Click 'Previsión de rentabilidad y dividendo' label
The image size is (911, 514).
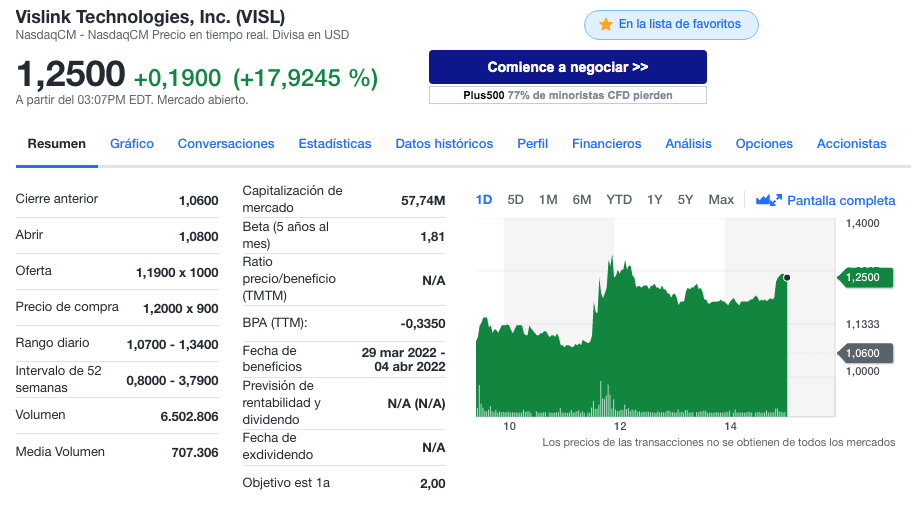(282, 402)
